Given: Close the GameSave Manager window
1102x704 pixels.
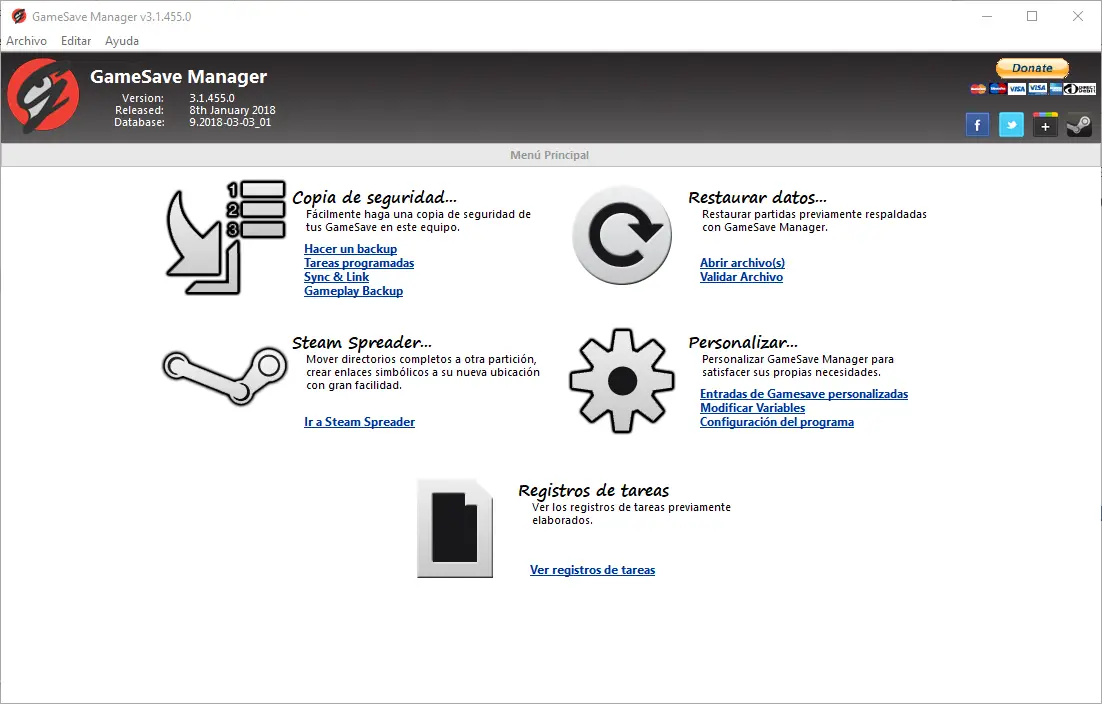Looking at the screenshot, I should (x=1077, y=16).
